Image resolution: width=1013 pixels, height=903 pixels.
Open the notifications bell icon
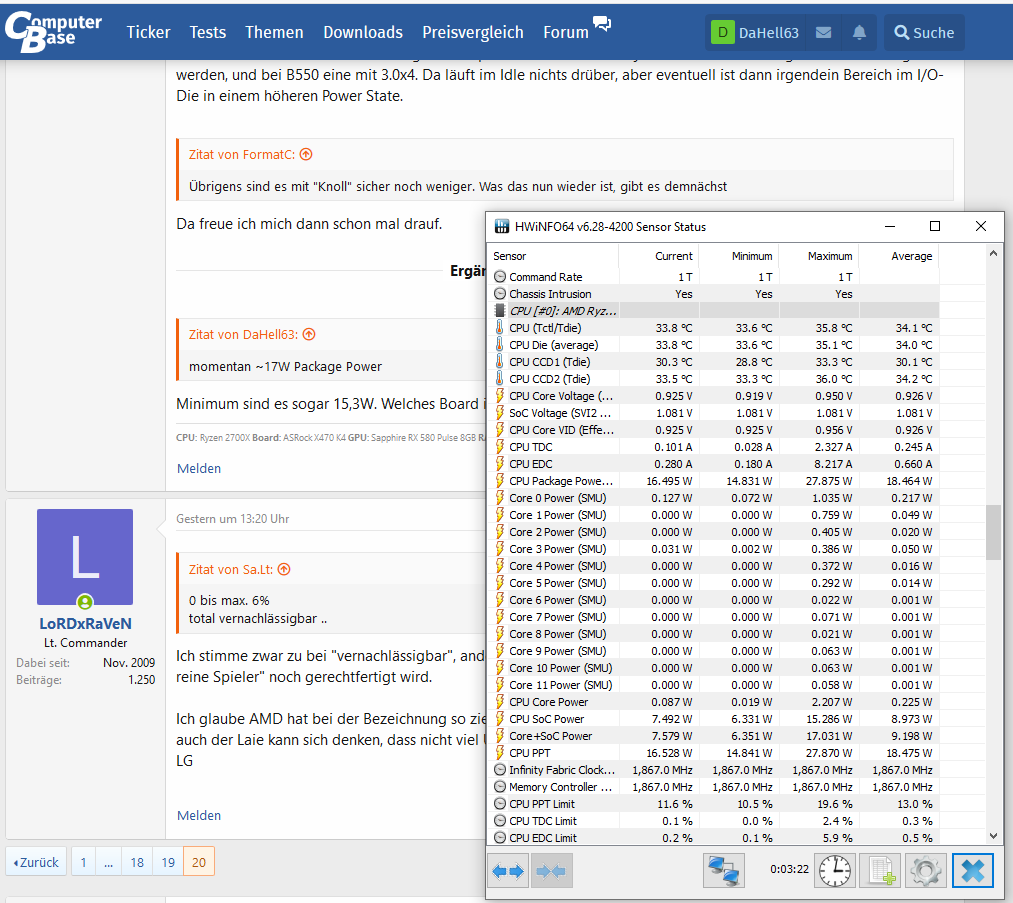(859, 32)
